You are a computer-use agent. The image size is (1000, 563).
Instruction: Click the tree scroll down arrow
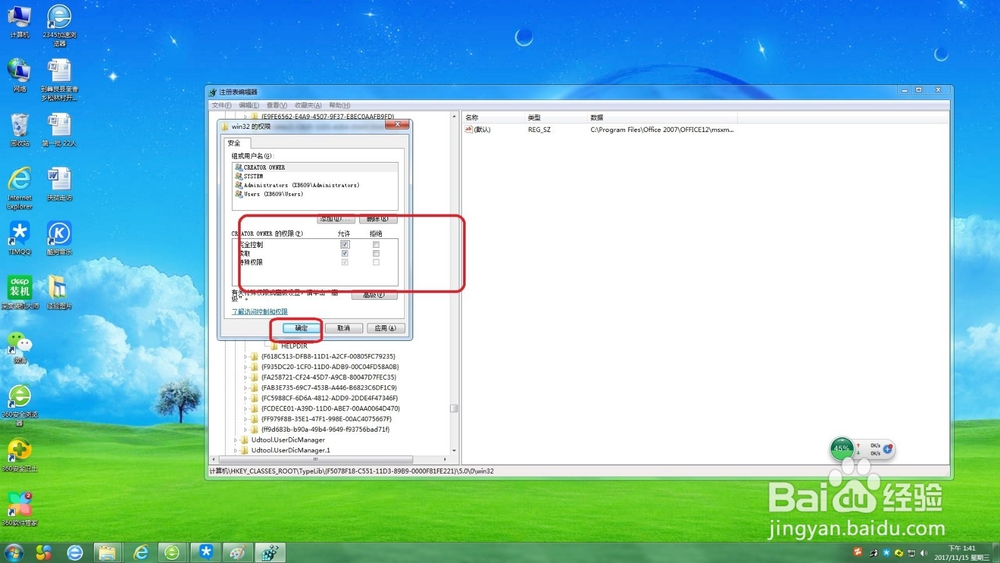[x=454, y=451]
